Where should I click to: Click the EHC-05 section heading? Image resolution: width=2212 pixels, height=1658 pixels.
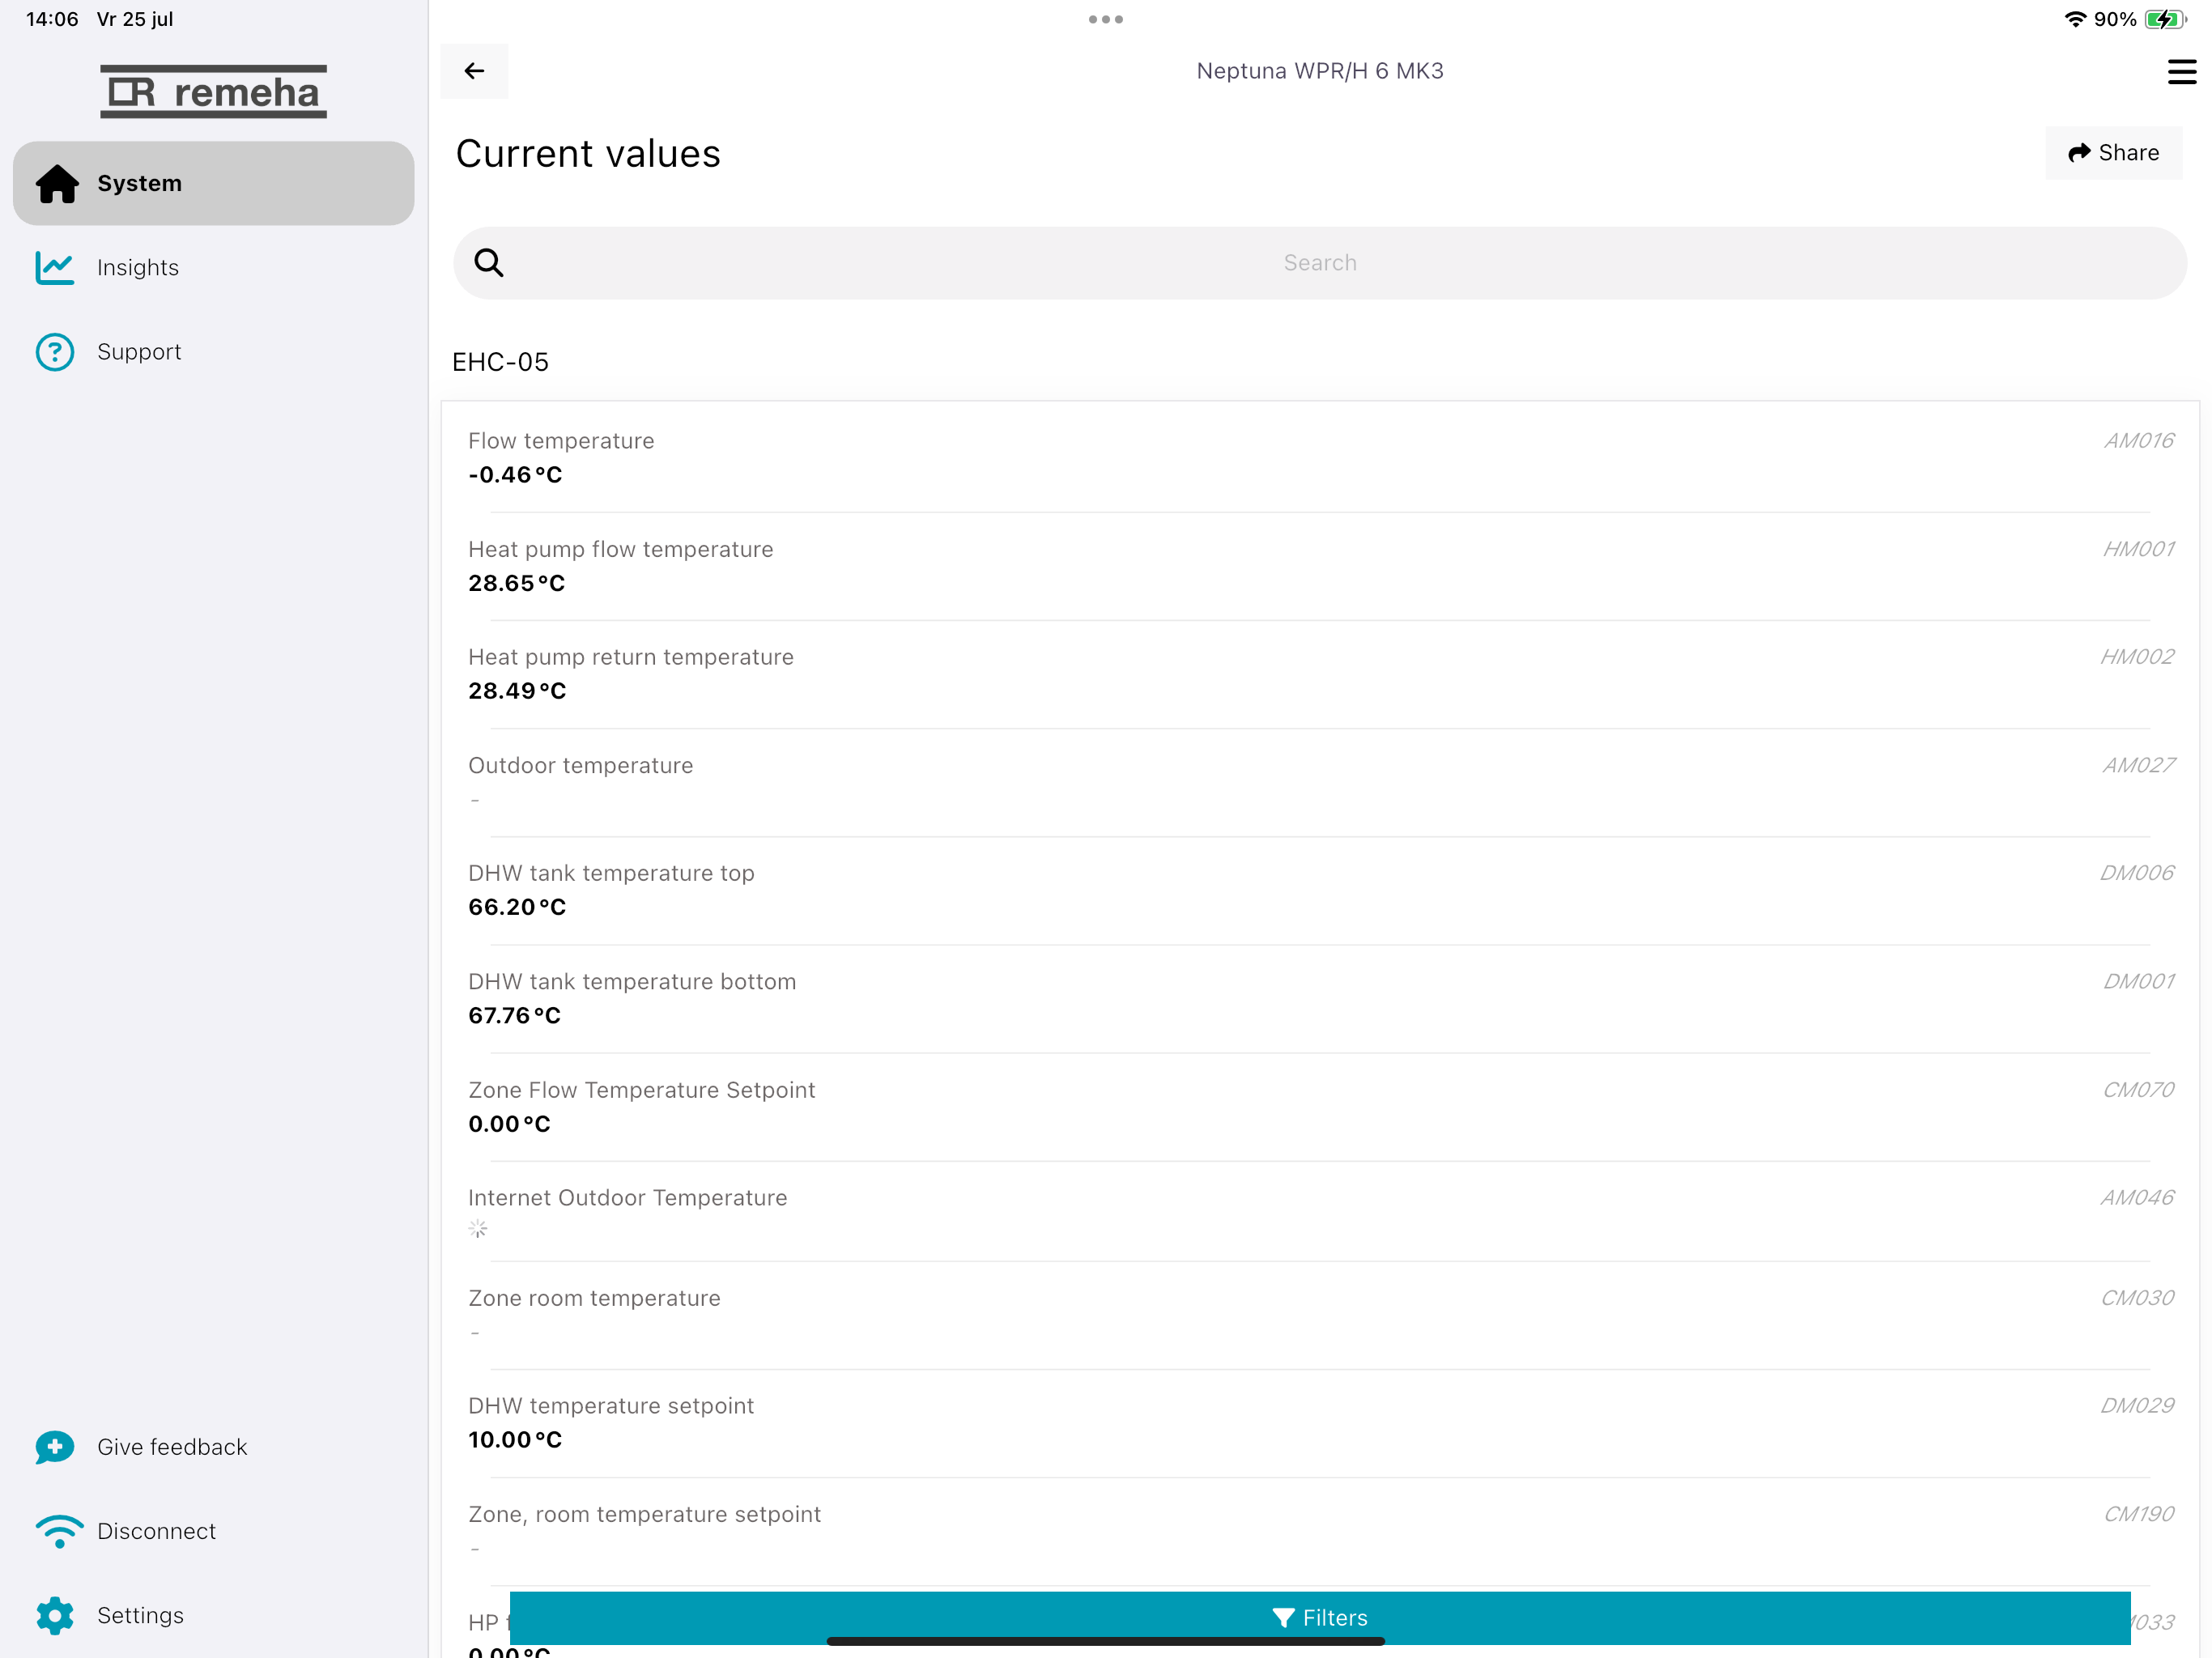coord(500,362)
